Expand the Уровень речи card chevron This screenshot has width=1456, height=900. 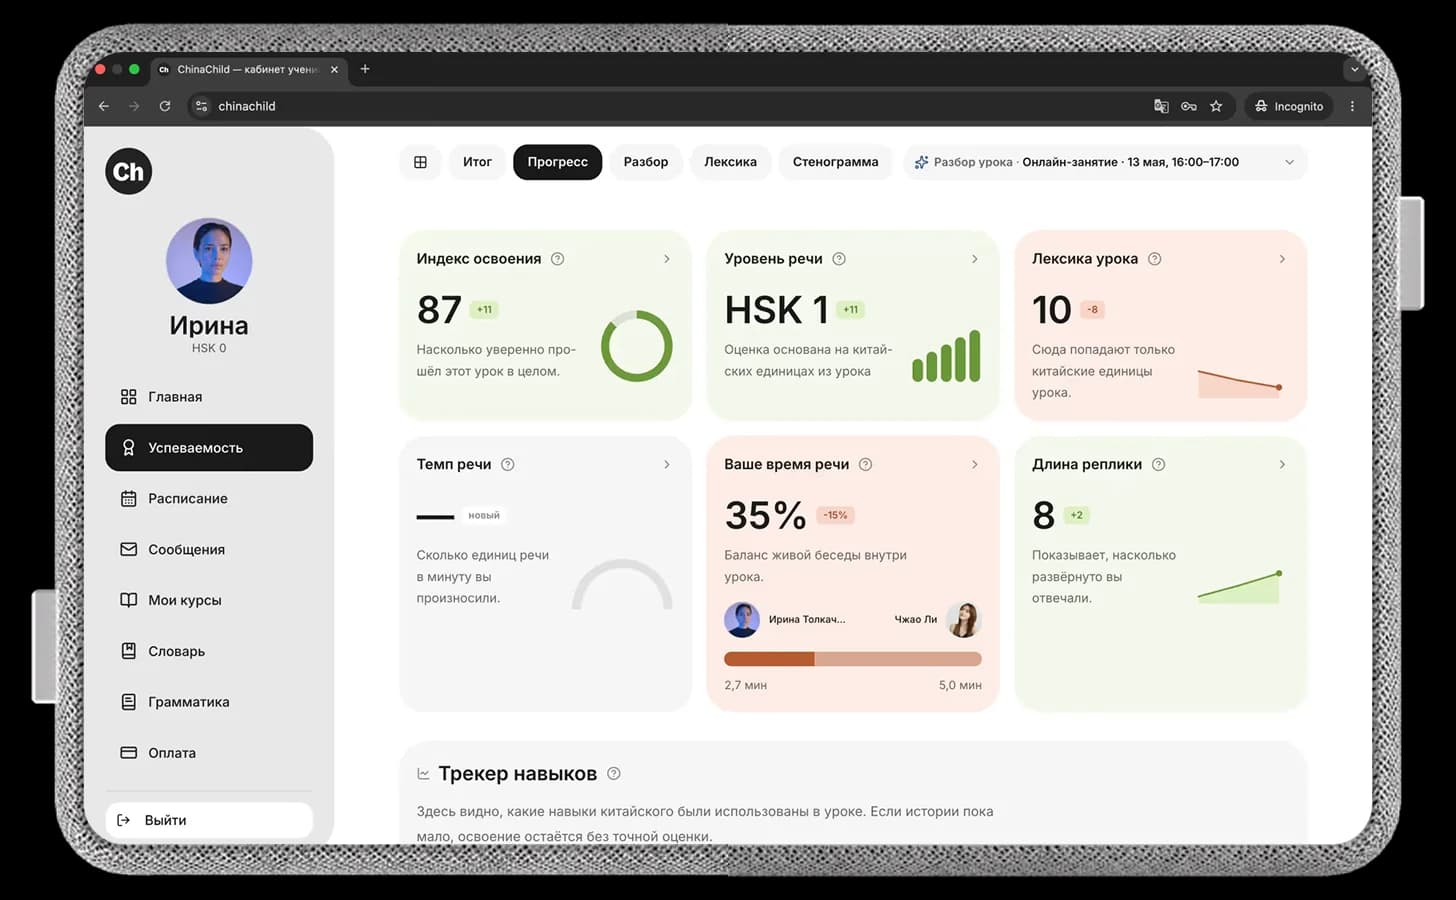coord(975,259)
